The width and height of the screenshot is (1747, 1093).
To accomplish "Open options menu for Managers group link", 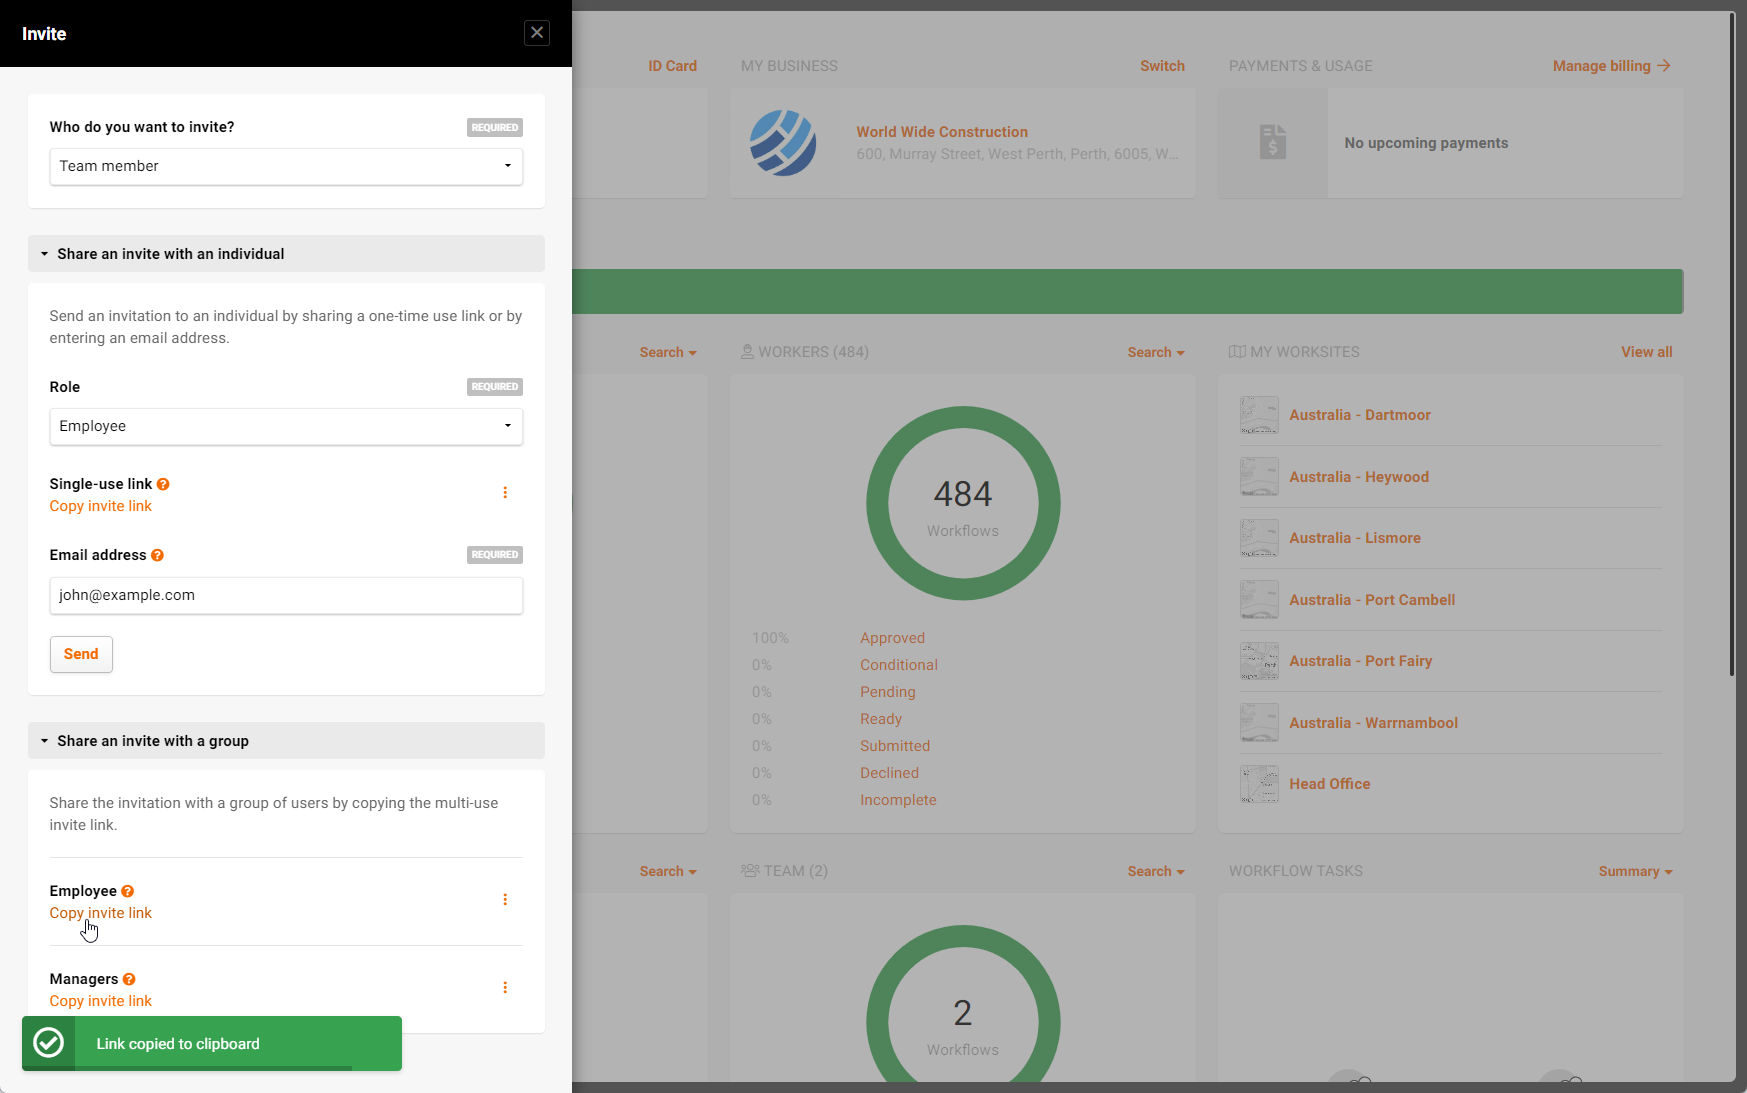I will point(505,987).
